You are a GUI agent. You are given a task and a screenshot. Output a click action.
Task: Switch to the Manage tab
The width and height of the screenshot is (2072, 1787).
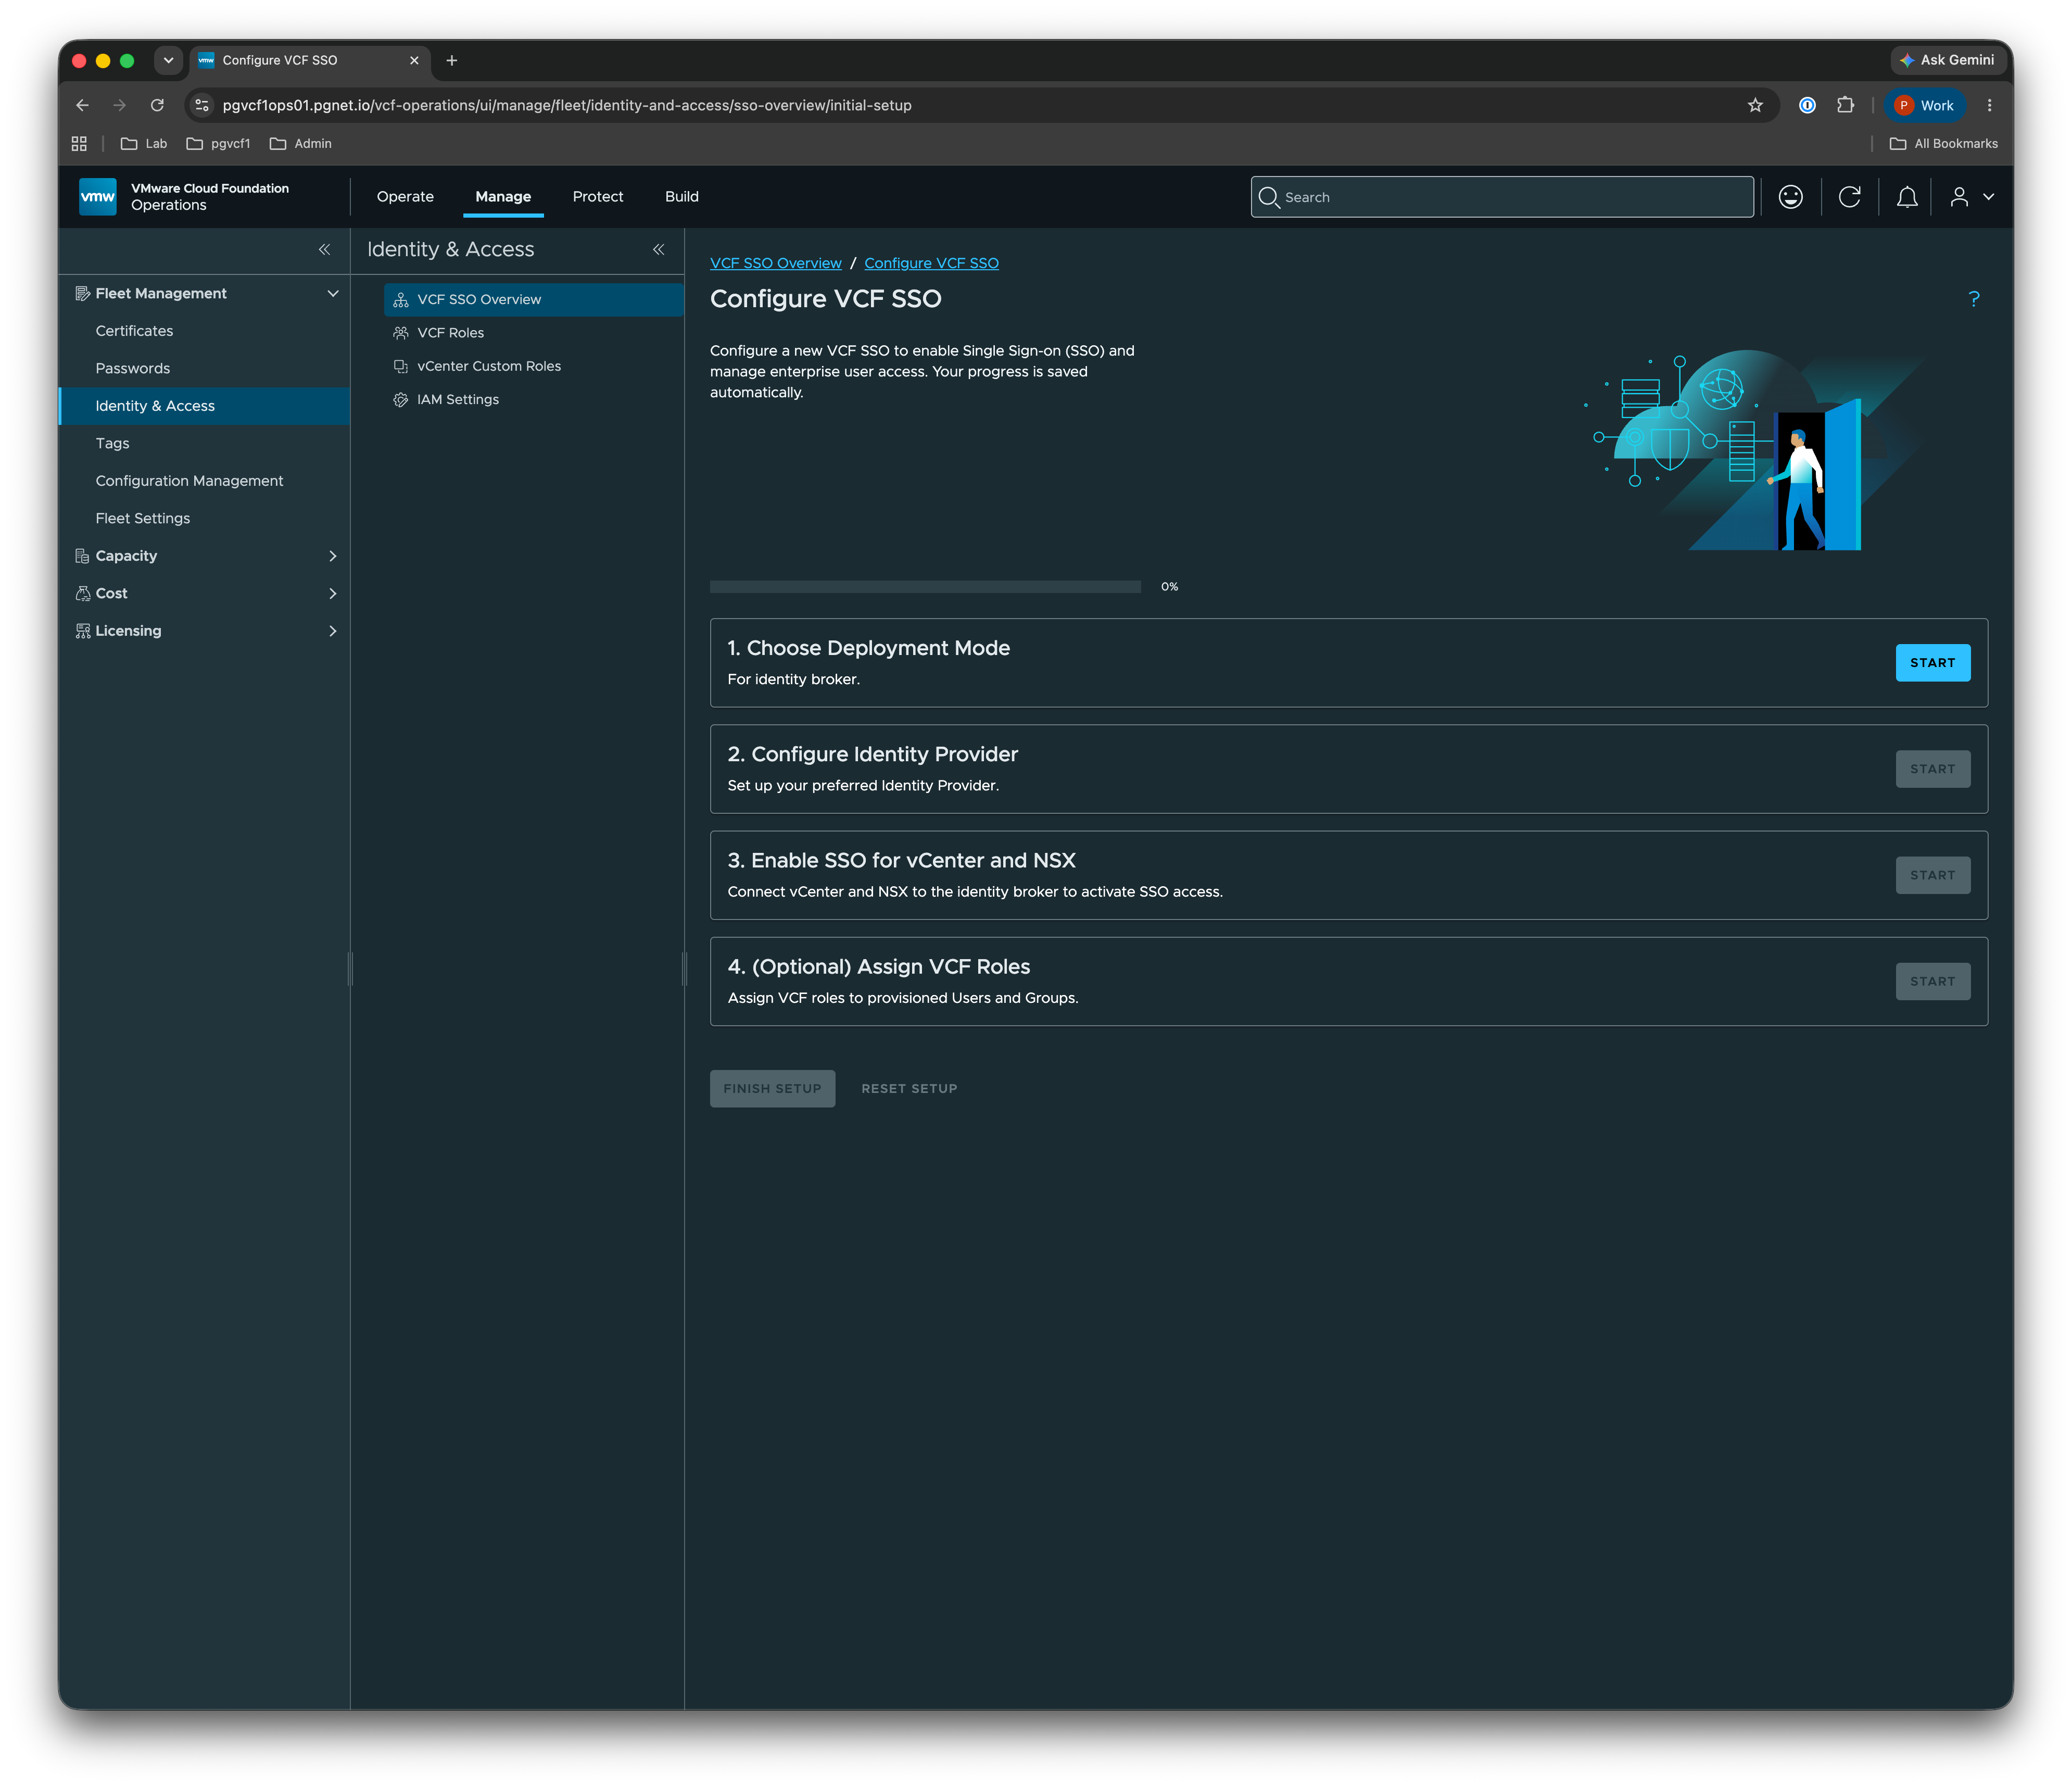(x=503, y=197)
